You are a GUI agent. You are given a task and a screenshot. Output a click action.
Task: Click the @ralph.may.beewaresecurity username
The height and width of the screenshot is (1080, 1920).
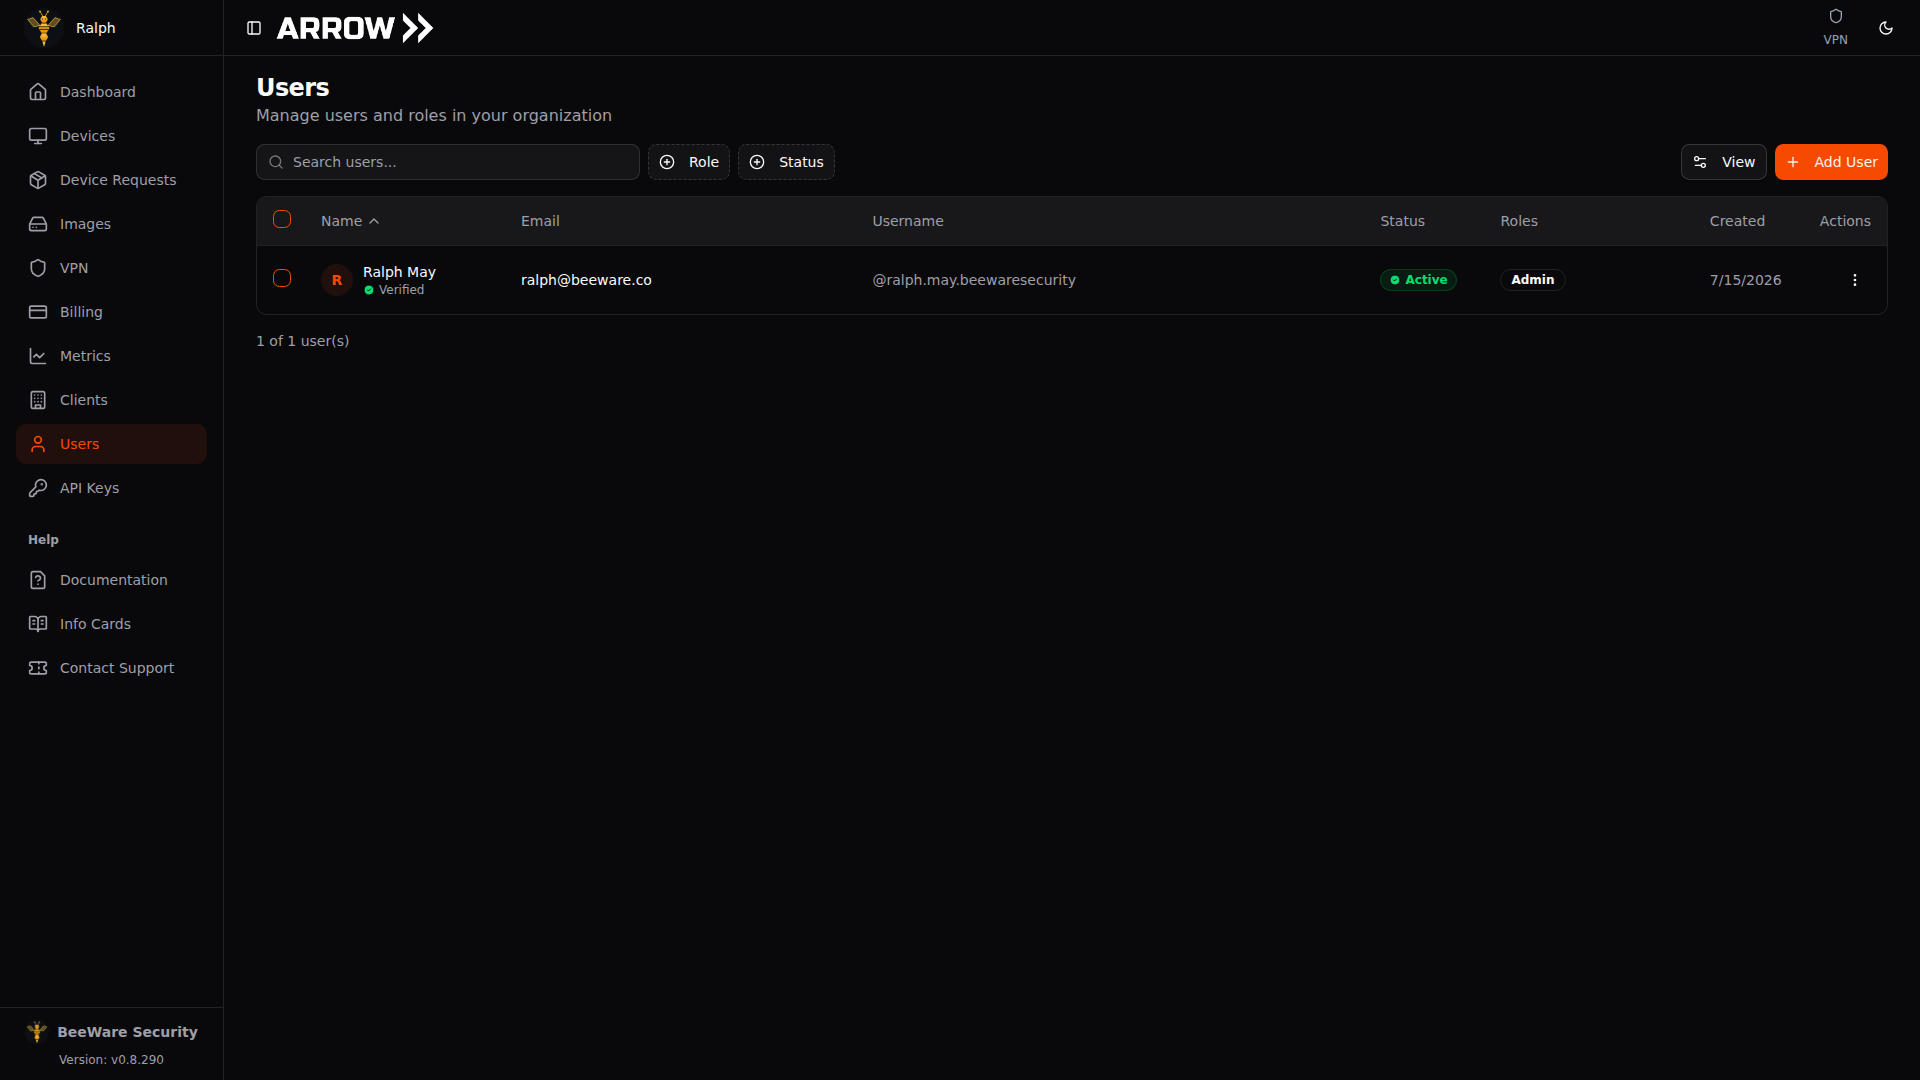point(974,280)
